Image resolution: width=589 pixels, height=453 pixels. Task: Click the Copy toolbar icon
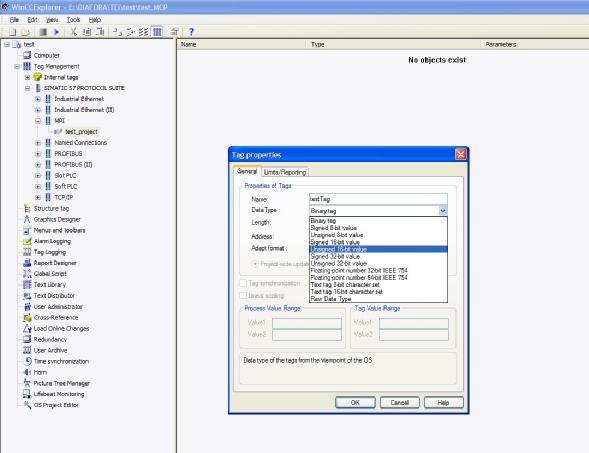tap(87, 32)
